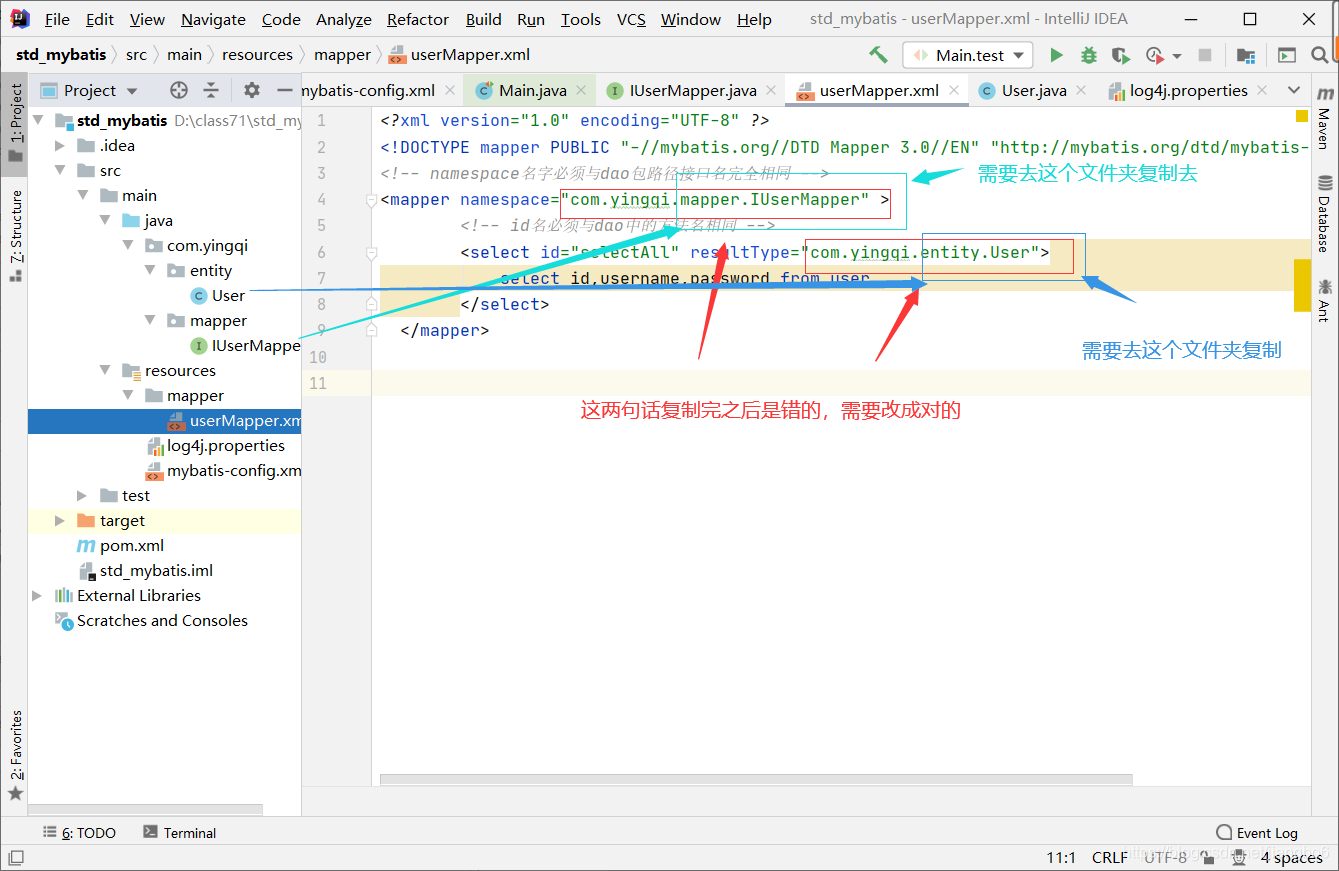The image size is (1339, 871).
Task: Switch to the IUserMapper.java tab
Action: 692,90
